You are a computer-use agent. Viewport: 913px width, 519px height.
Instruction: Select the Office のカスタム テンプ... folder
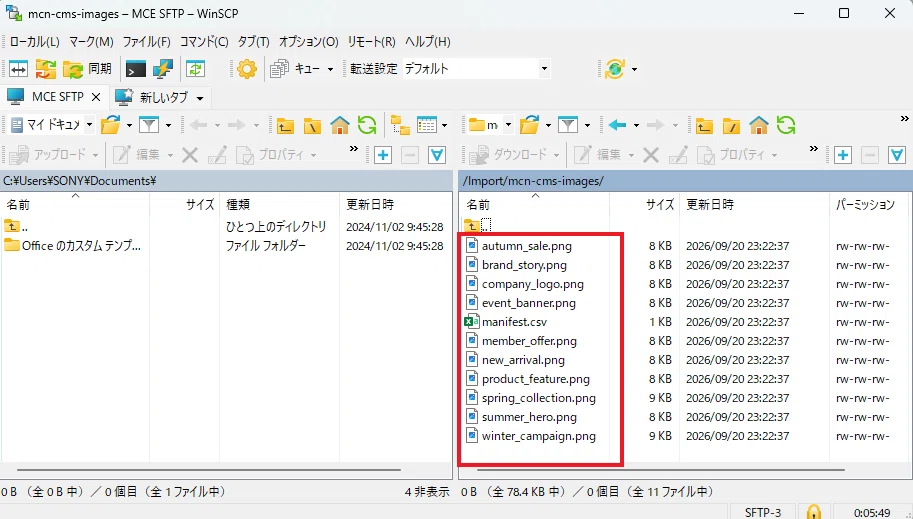(73, 246)
